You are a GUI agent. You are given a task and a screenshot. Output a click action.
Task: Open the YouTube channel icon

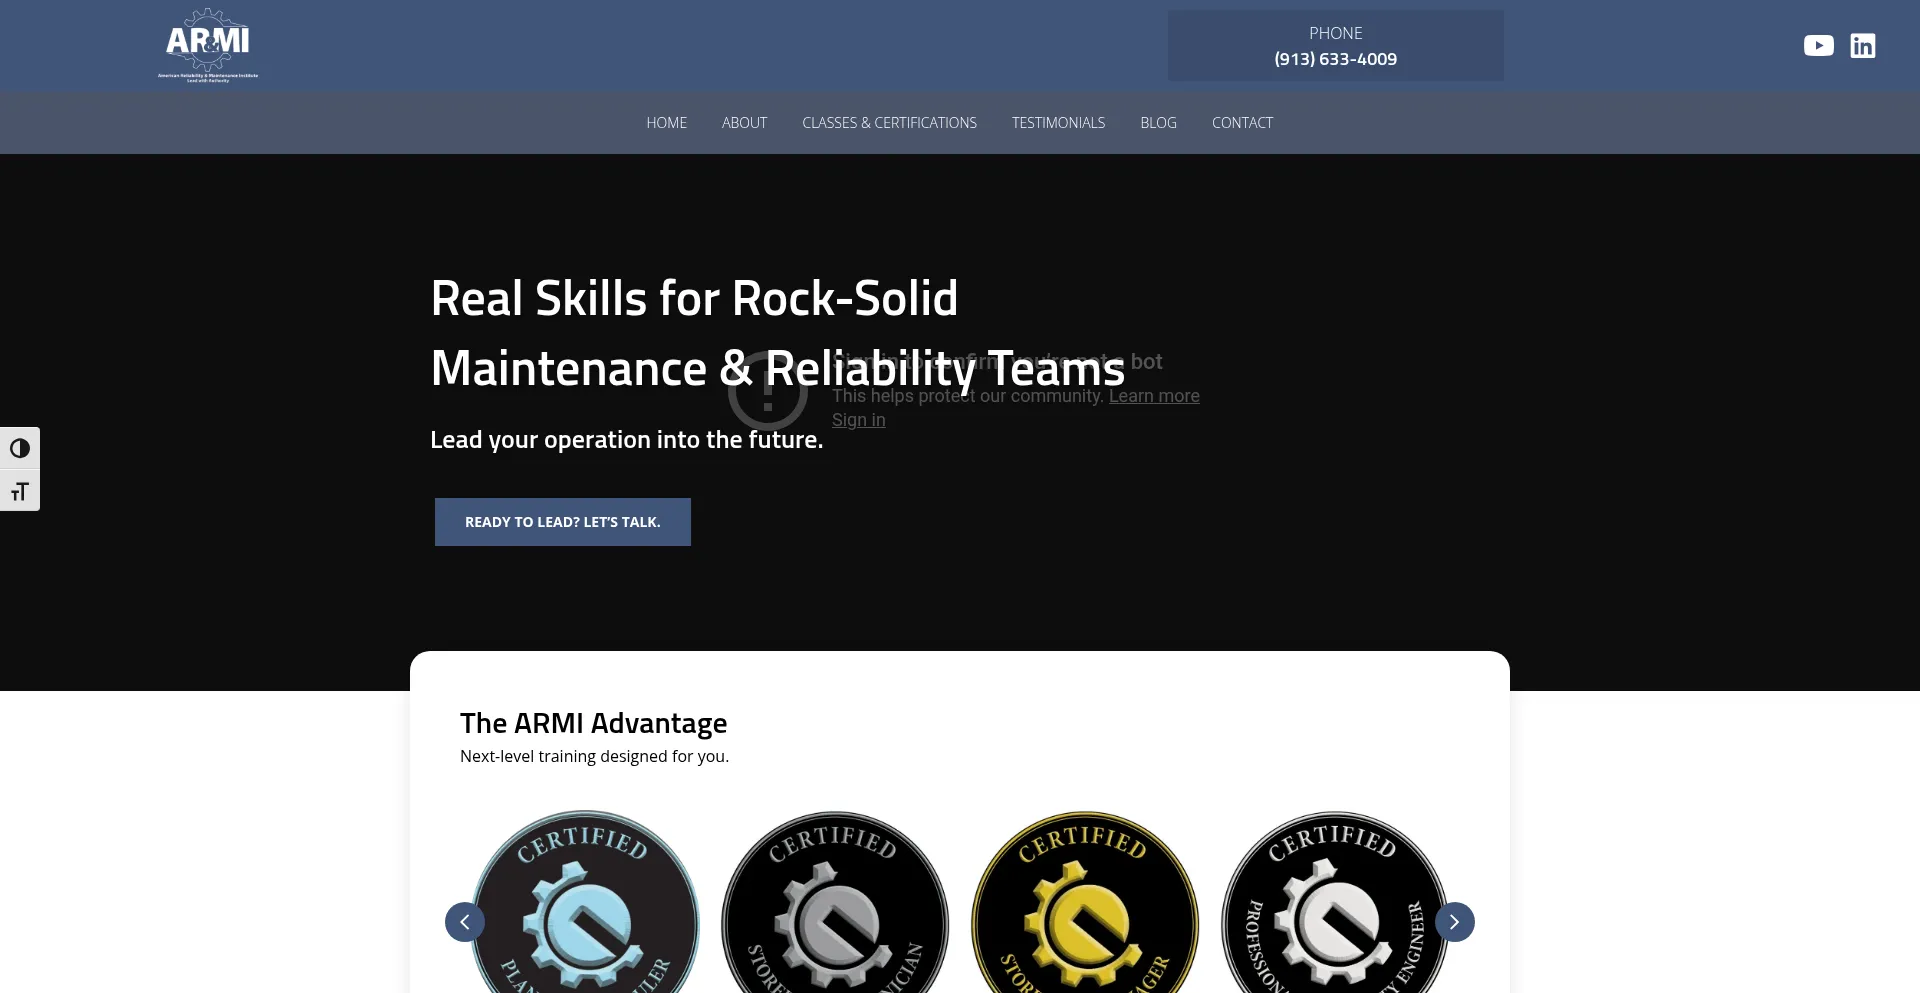[1818, 46]
